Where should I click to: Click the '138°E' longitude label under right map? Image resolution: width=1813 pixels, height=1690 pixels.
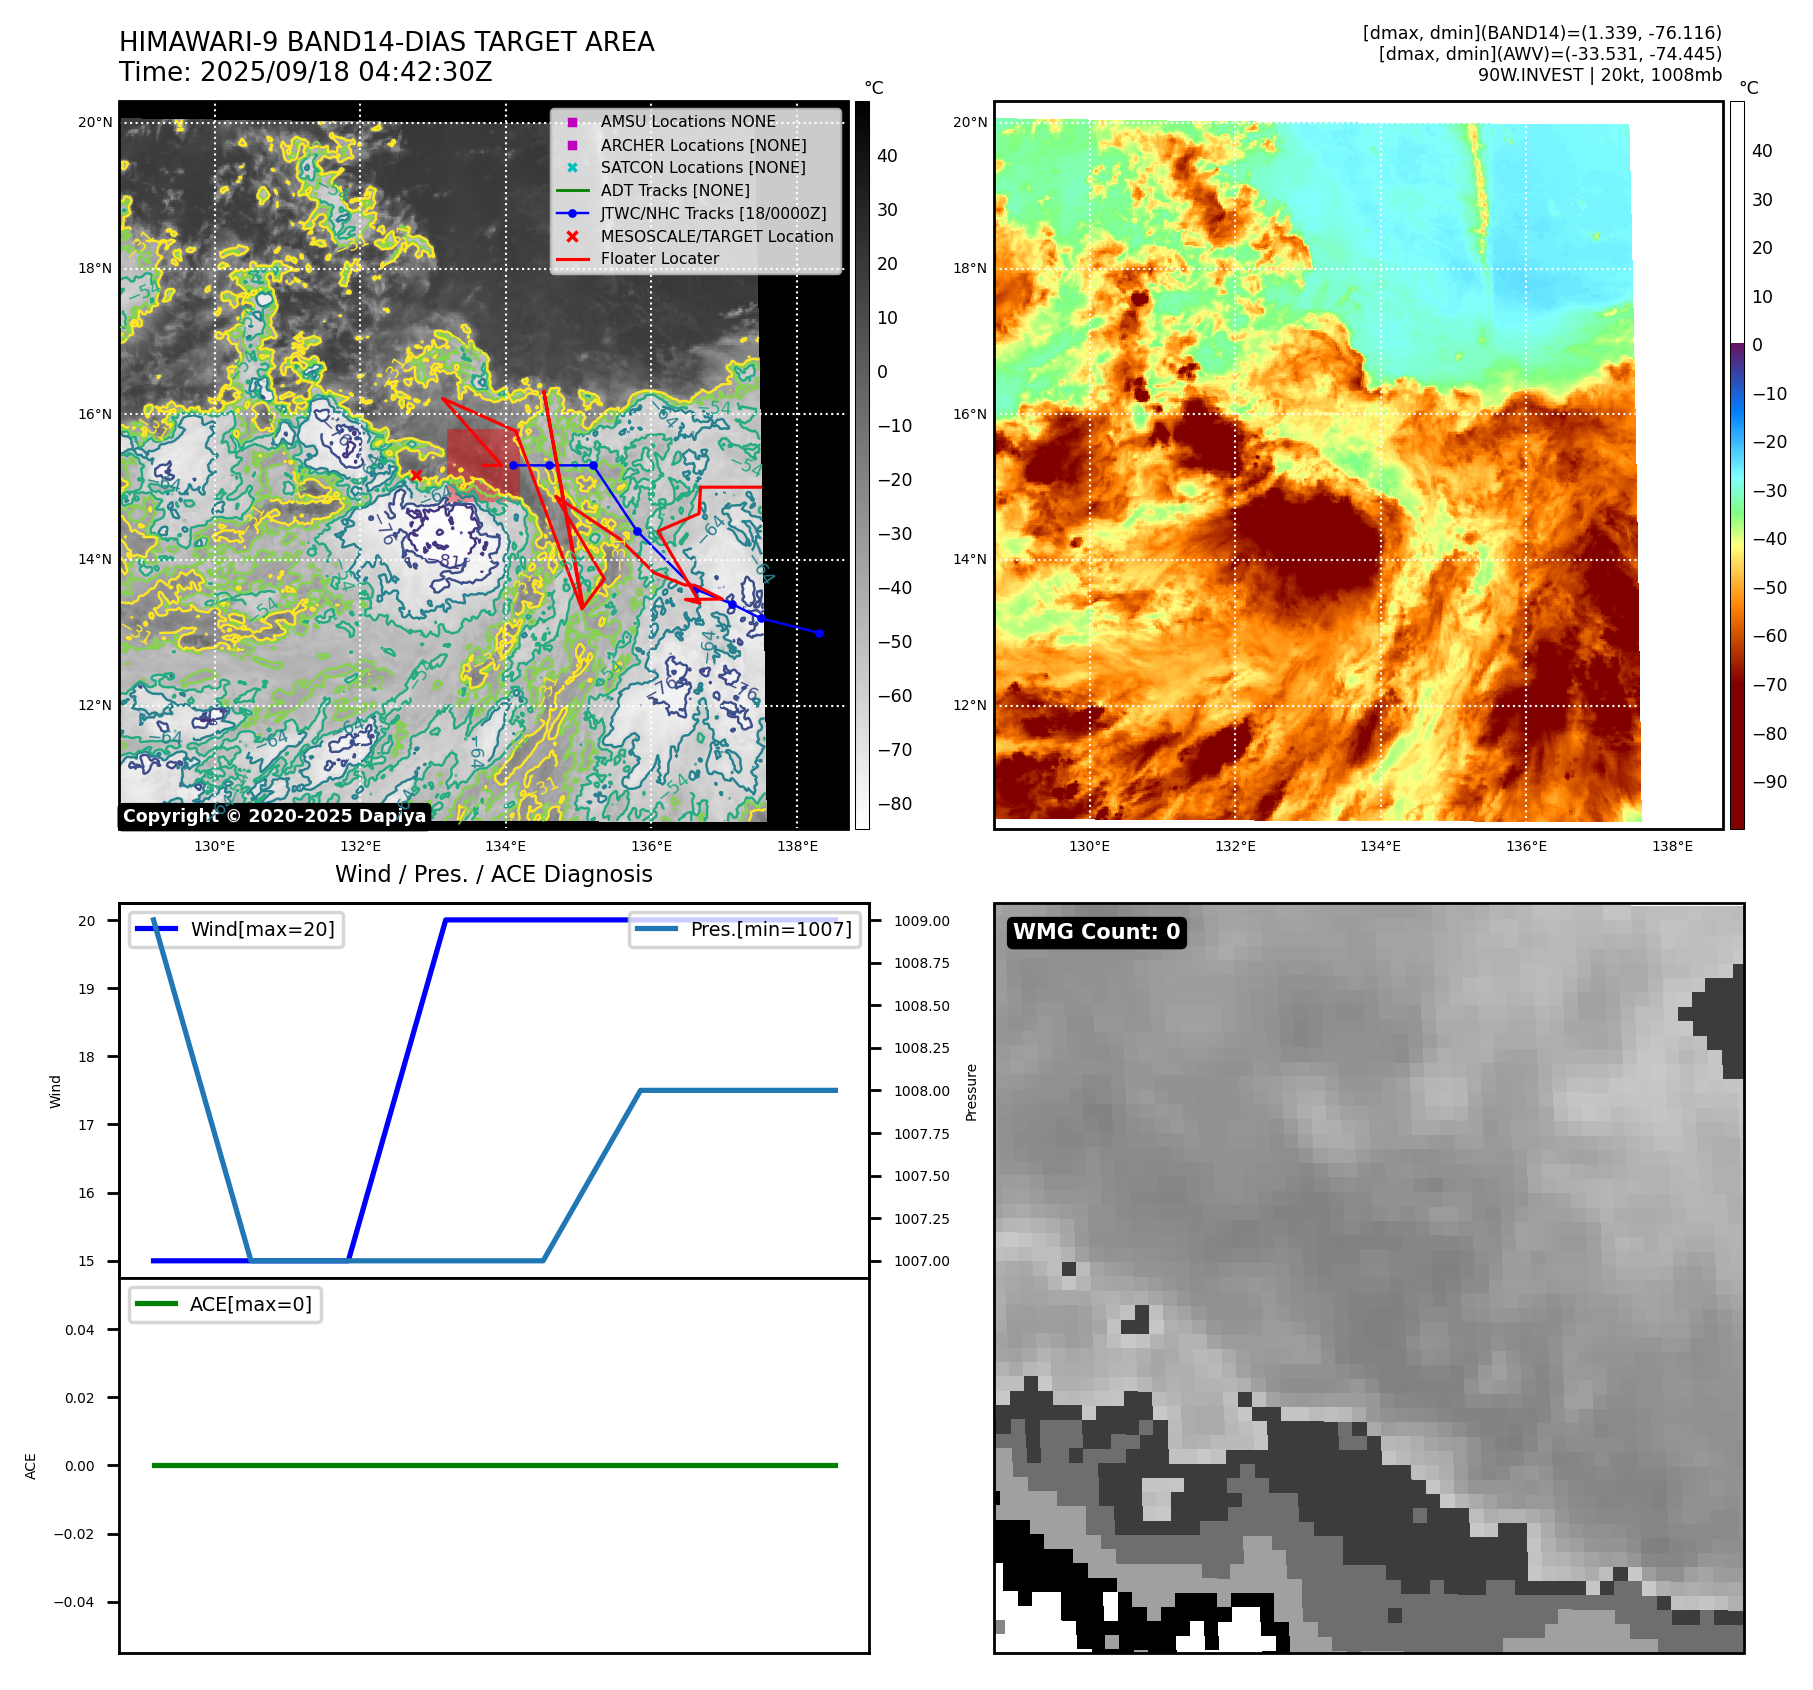[x=1672, y=846]
